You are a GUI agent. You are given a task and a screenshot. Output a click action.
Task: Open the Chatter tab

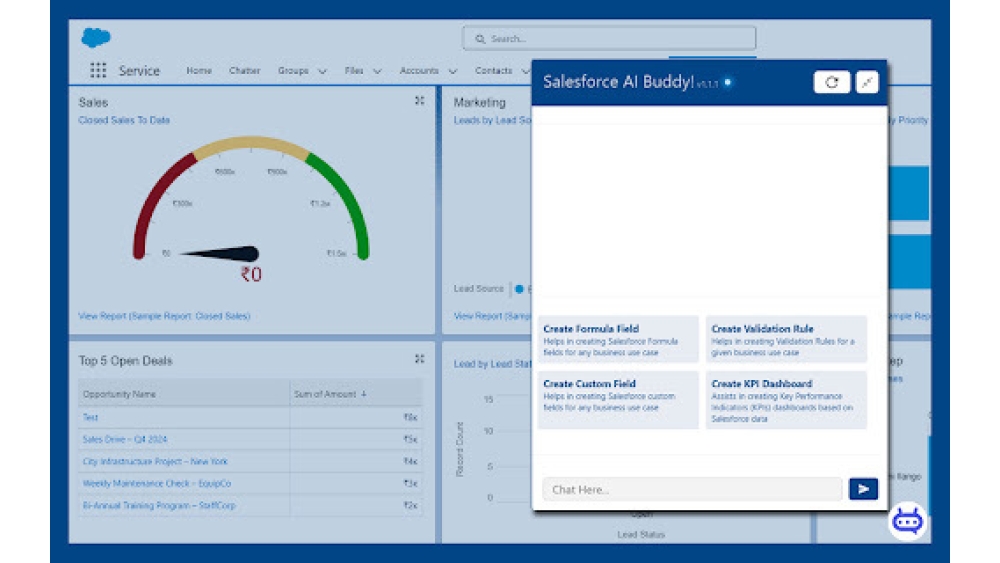244,71
